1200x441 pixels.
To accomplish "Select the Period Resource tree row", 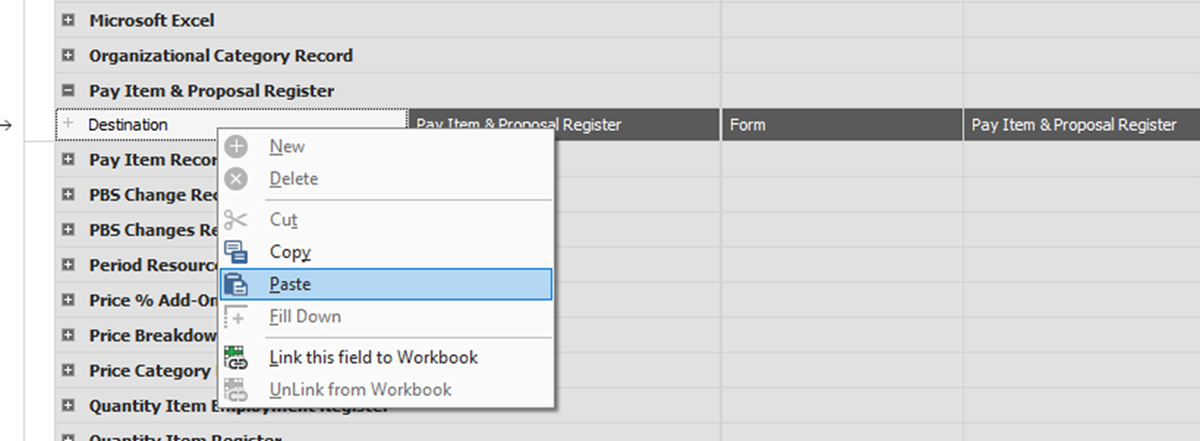I will point(150,265).
